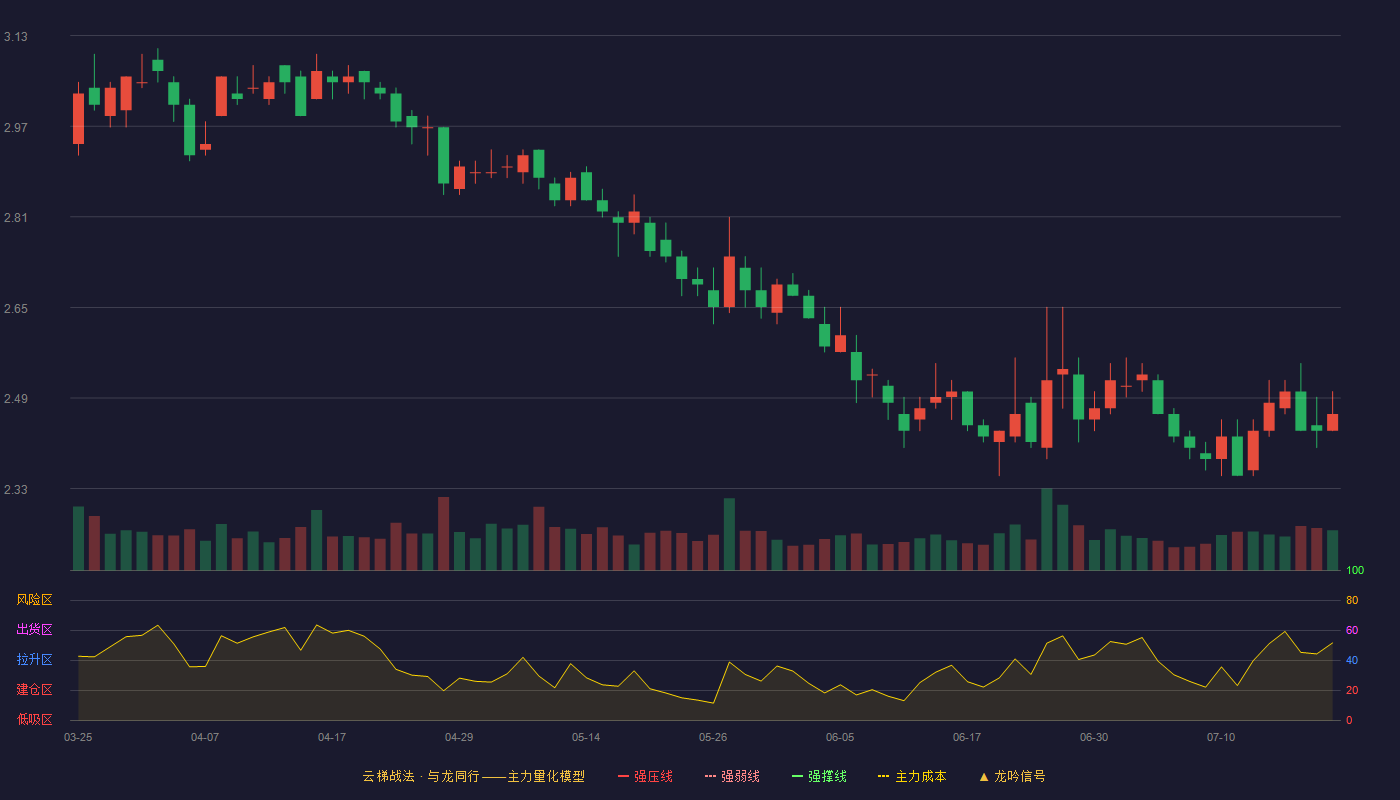Click the 建仓区 zone label

35,690
